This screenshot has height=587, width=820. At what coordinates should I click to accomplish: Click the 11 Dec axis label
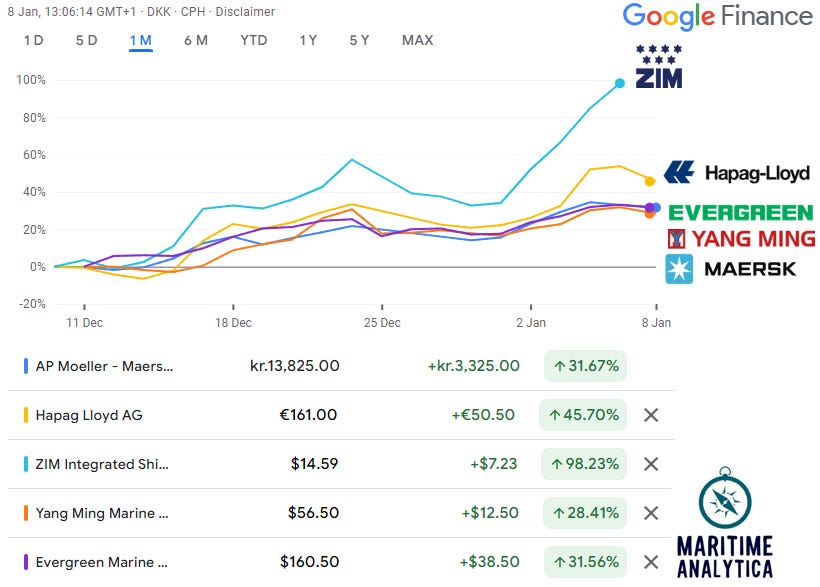[x=85, y=323]
